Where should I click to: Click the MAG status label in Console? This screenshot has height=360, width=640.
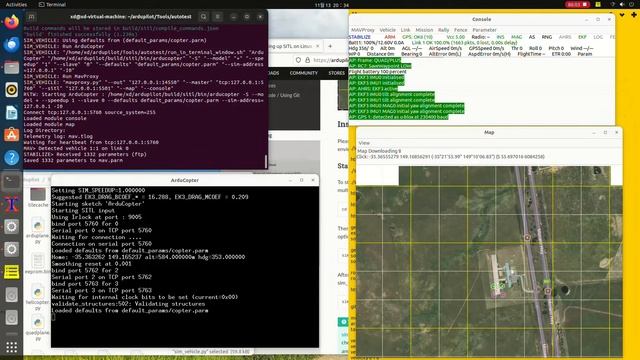click(x=516, y=37)
